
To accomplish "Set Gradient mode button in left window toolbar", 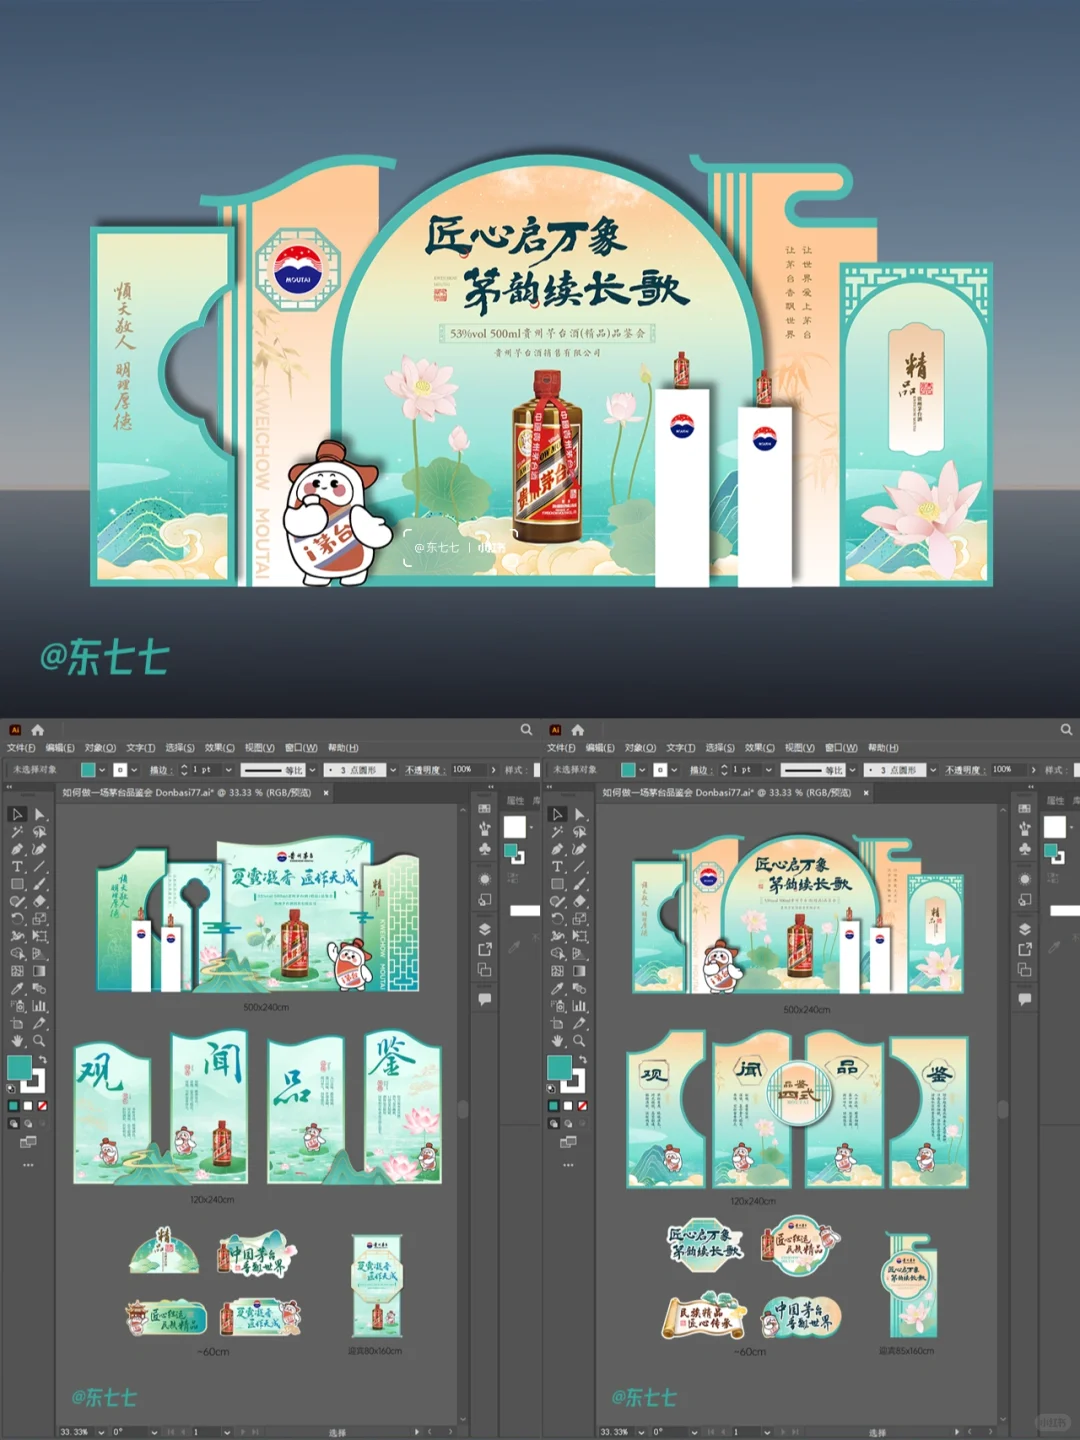I will pos(28,1106).
